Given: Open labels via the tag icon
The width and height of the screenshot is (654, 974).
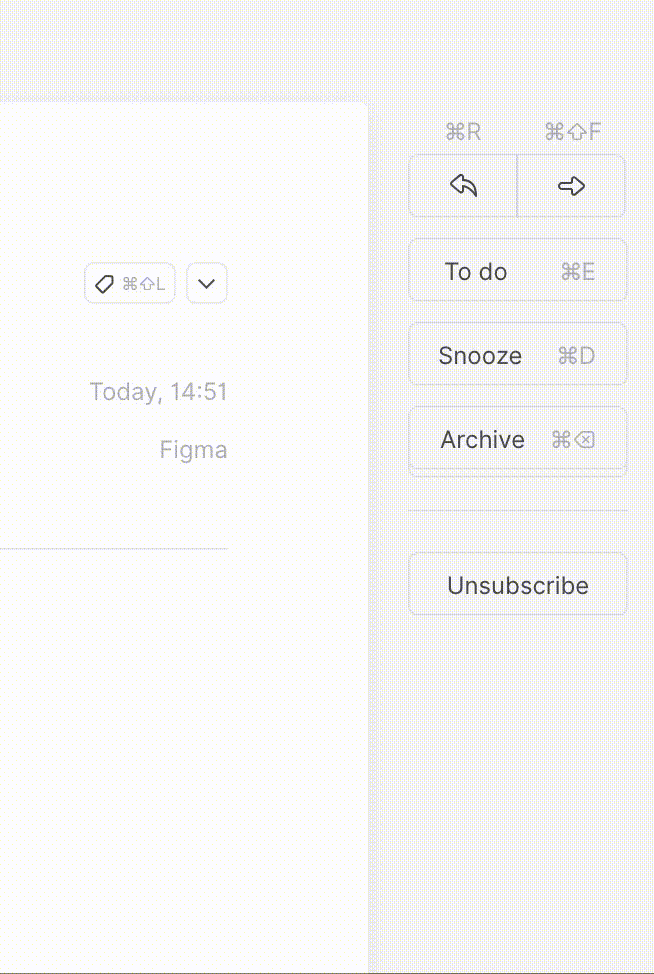Looking at the screenshot, I should pyautogui.click(x=105, y=283).
